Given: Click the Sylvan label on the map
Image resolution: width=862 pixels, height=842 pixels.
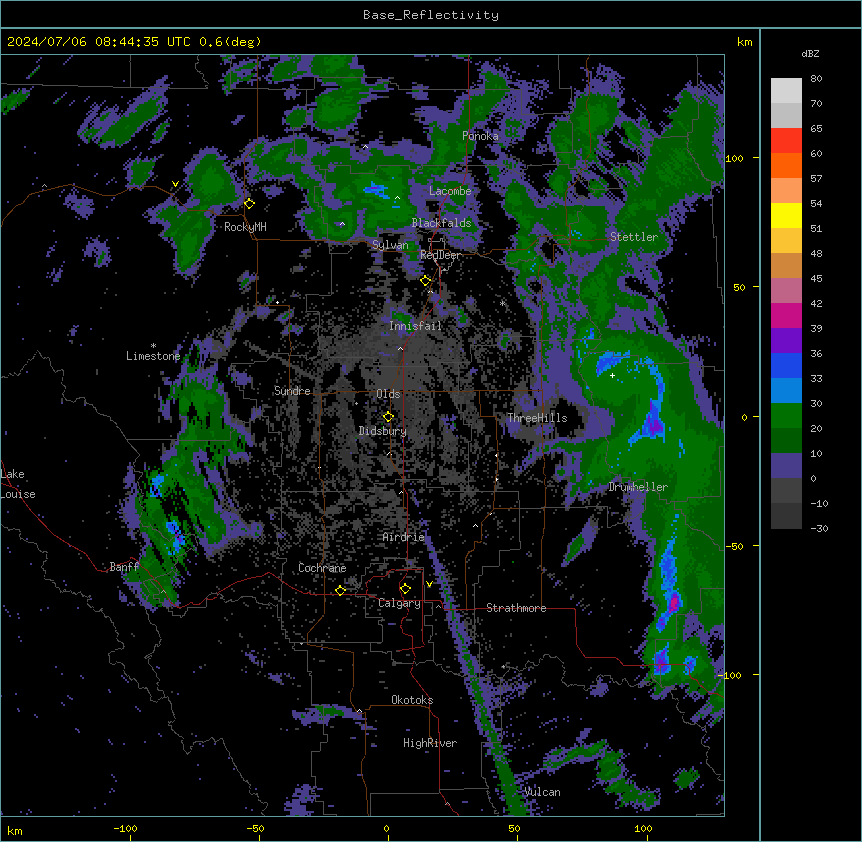Looking at the screenshot, I should tap(390, 245).
